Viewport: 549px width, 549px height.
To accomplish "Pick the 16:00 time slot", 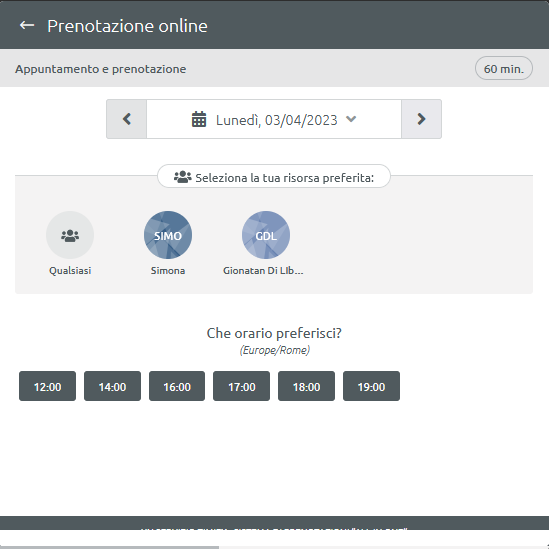I will click(177, 386).
